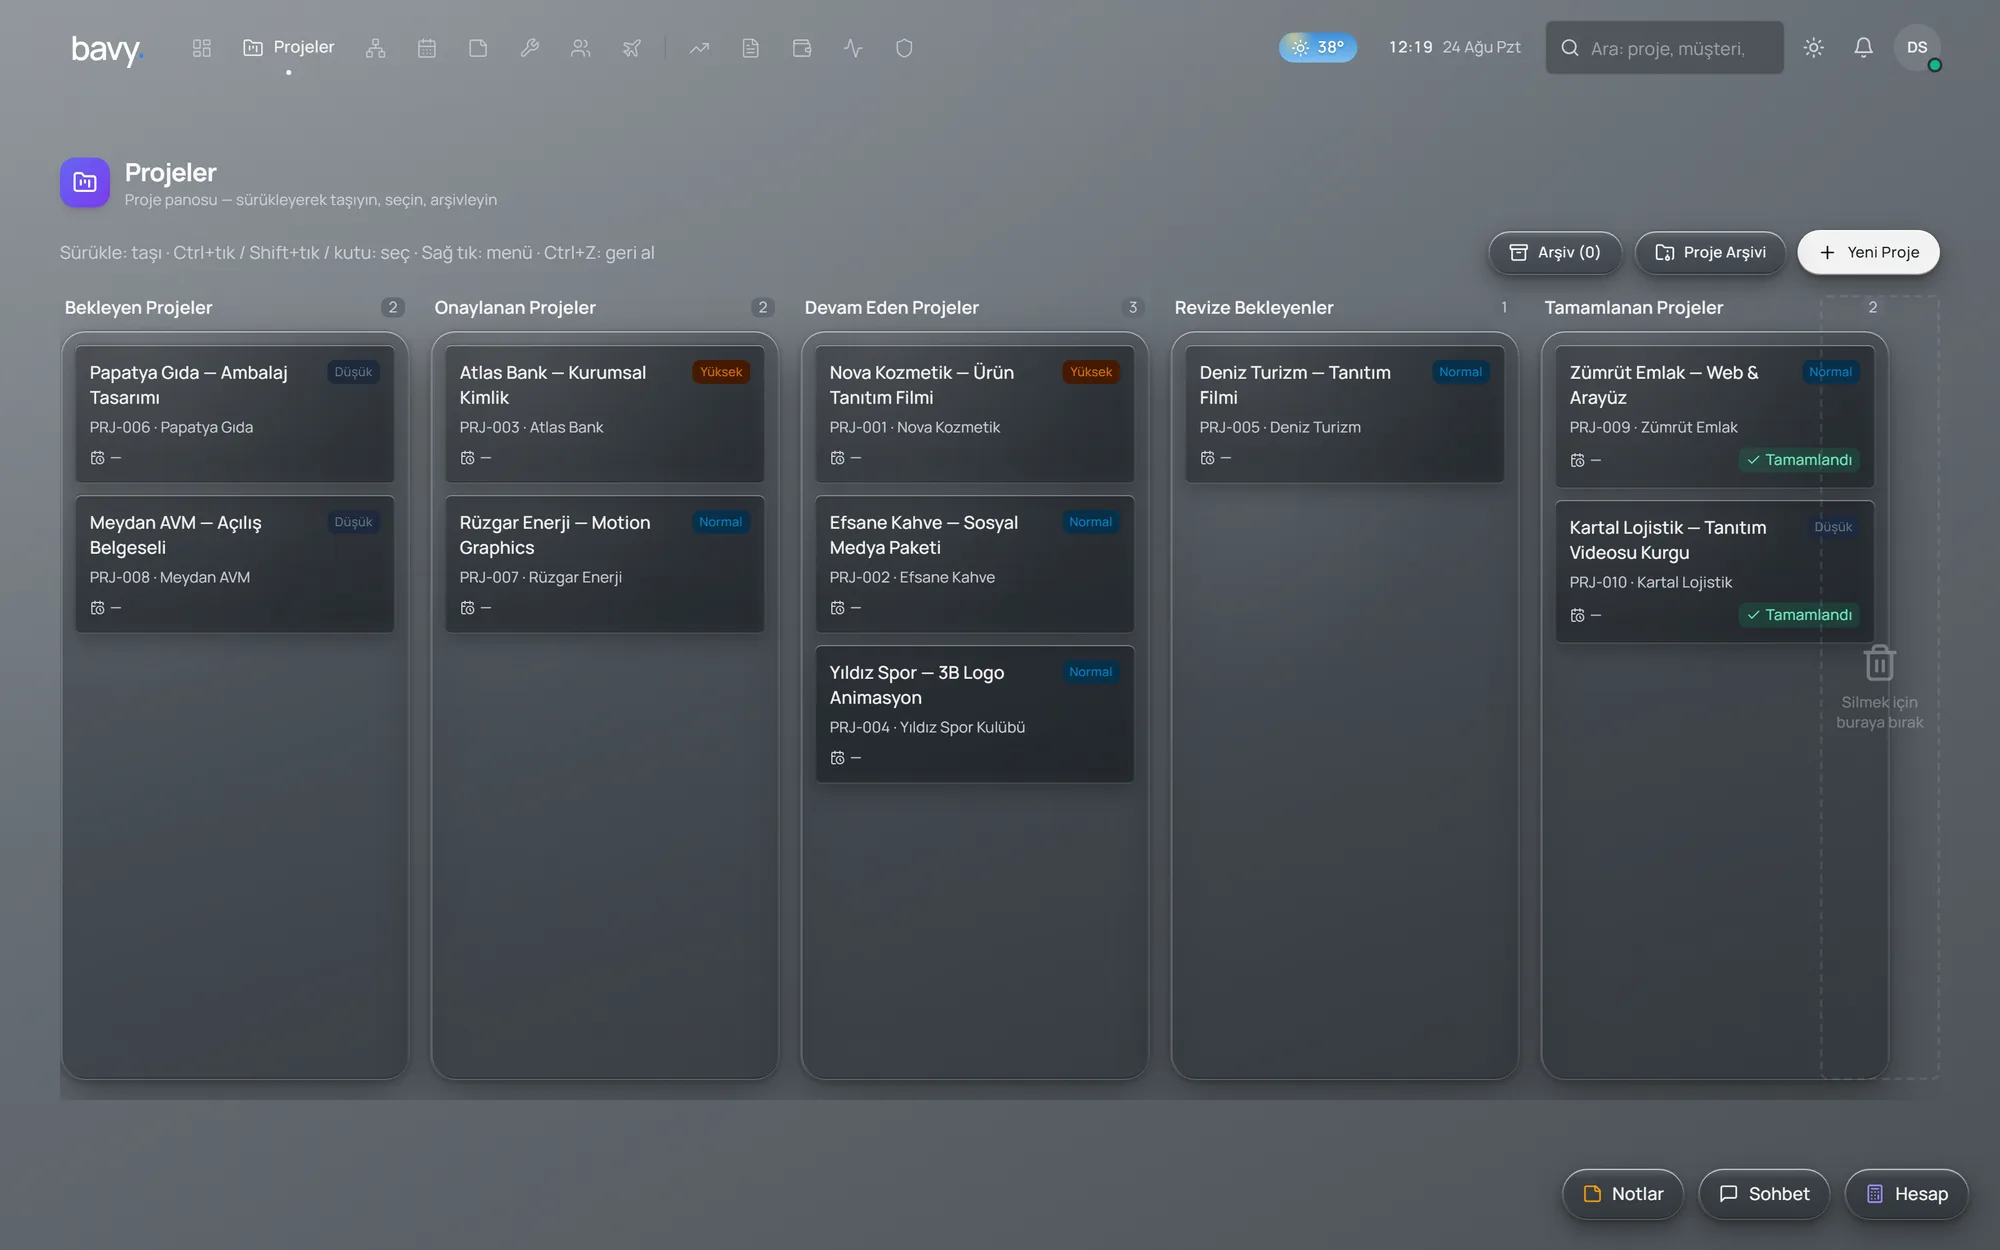The height and width of the screenshot is (1250, 2000).
Task: Click the trash delete drop zone icon
Action: 1880,663
